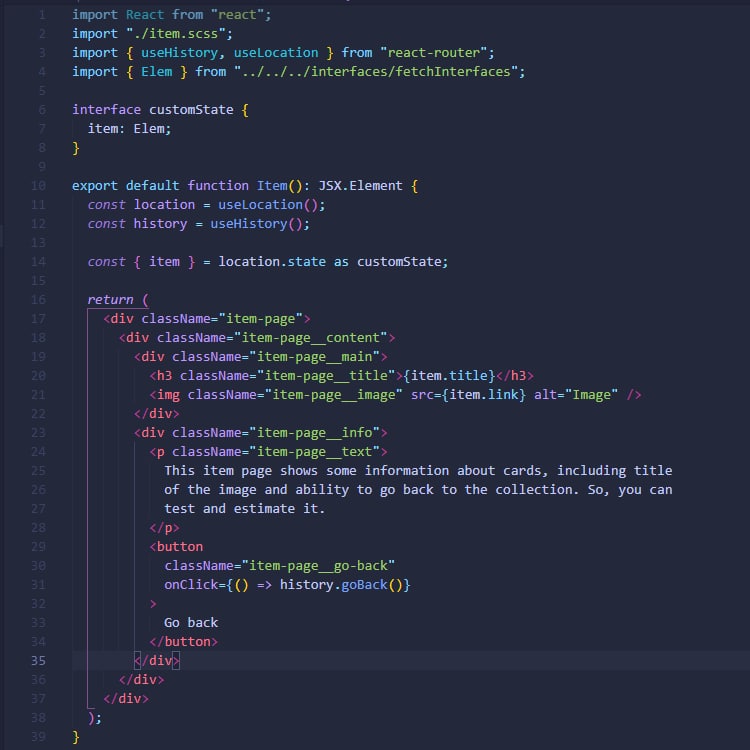Screen dimensions: 750x750
Task: Click the "item-page__go-back" className string
Action: point(318,566)
